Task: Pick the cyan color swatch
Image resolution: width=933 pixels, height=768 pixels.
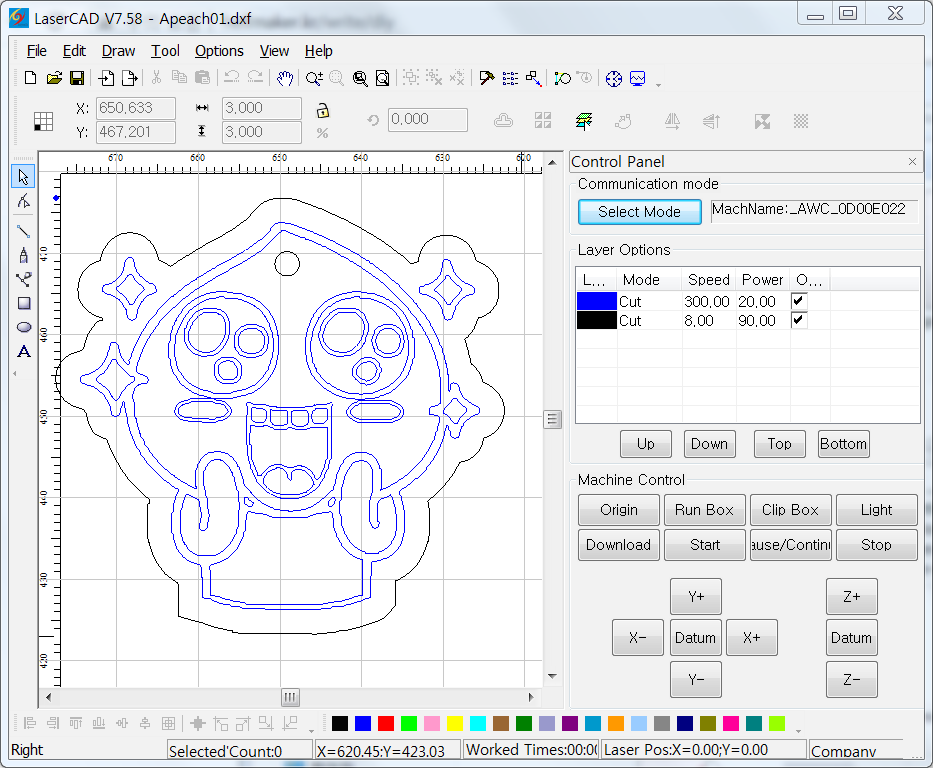Action: (x=478, y=723)
